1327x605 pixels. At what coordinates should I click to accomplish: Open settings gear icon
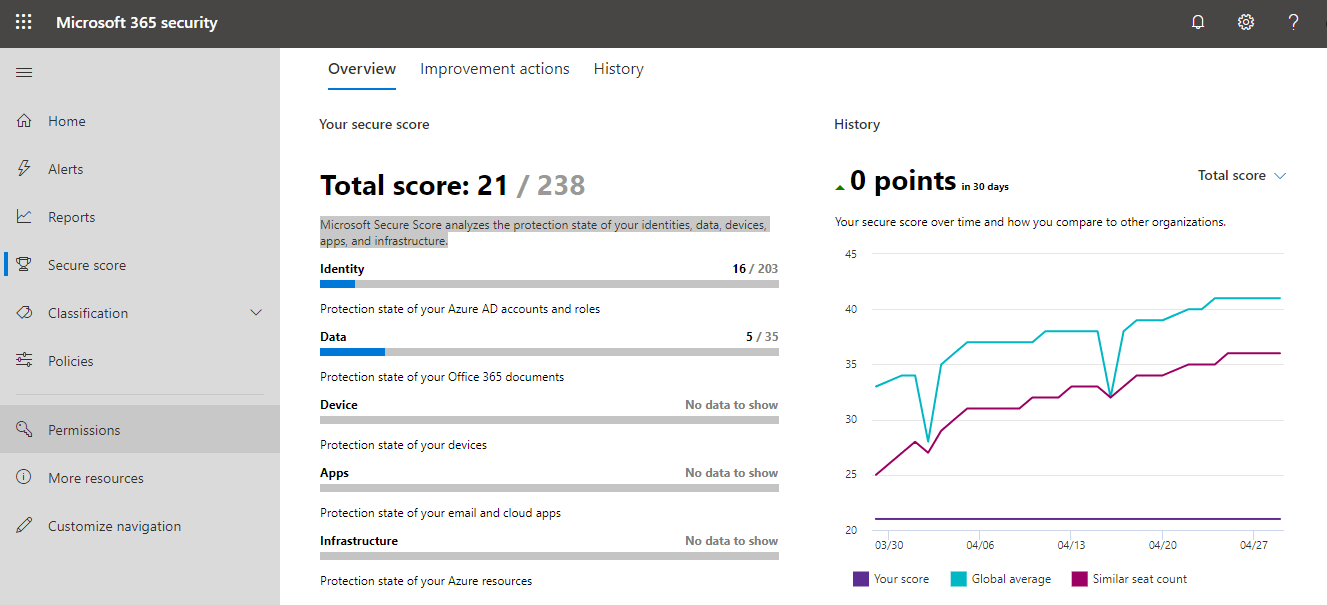(x=1246, y=22)
